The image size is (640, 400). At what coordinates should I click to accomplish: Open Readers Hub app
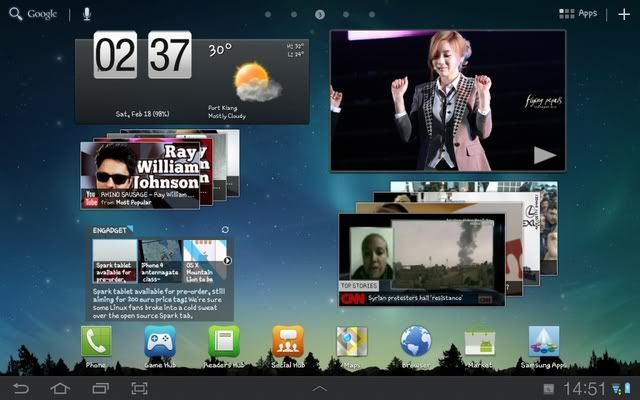pyautogui.click(x=224, y=342)
